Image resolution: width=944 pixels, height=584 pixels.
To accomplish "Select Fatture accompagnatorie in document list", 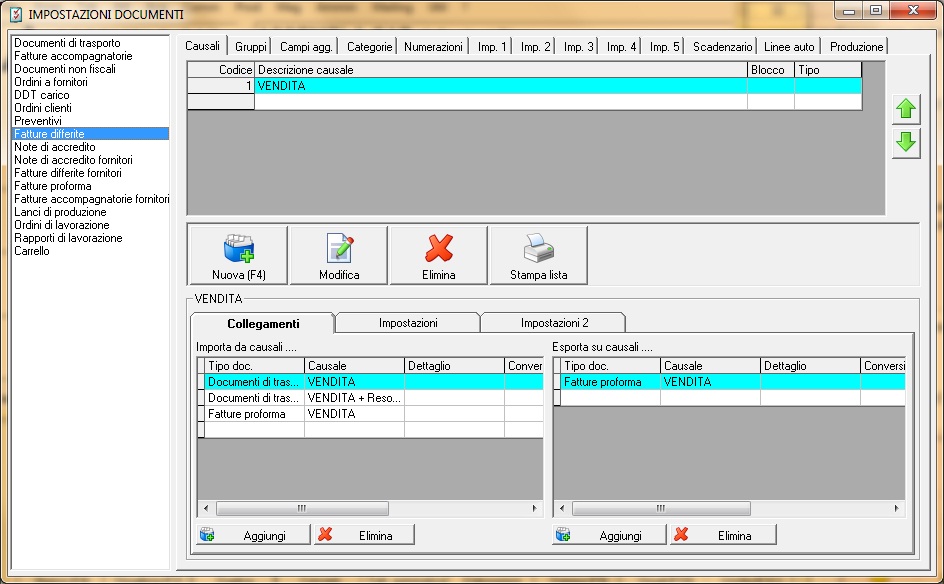I will [90, 56].
